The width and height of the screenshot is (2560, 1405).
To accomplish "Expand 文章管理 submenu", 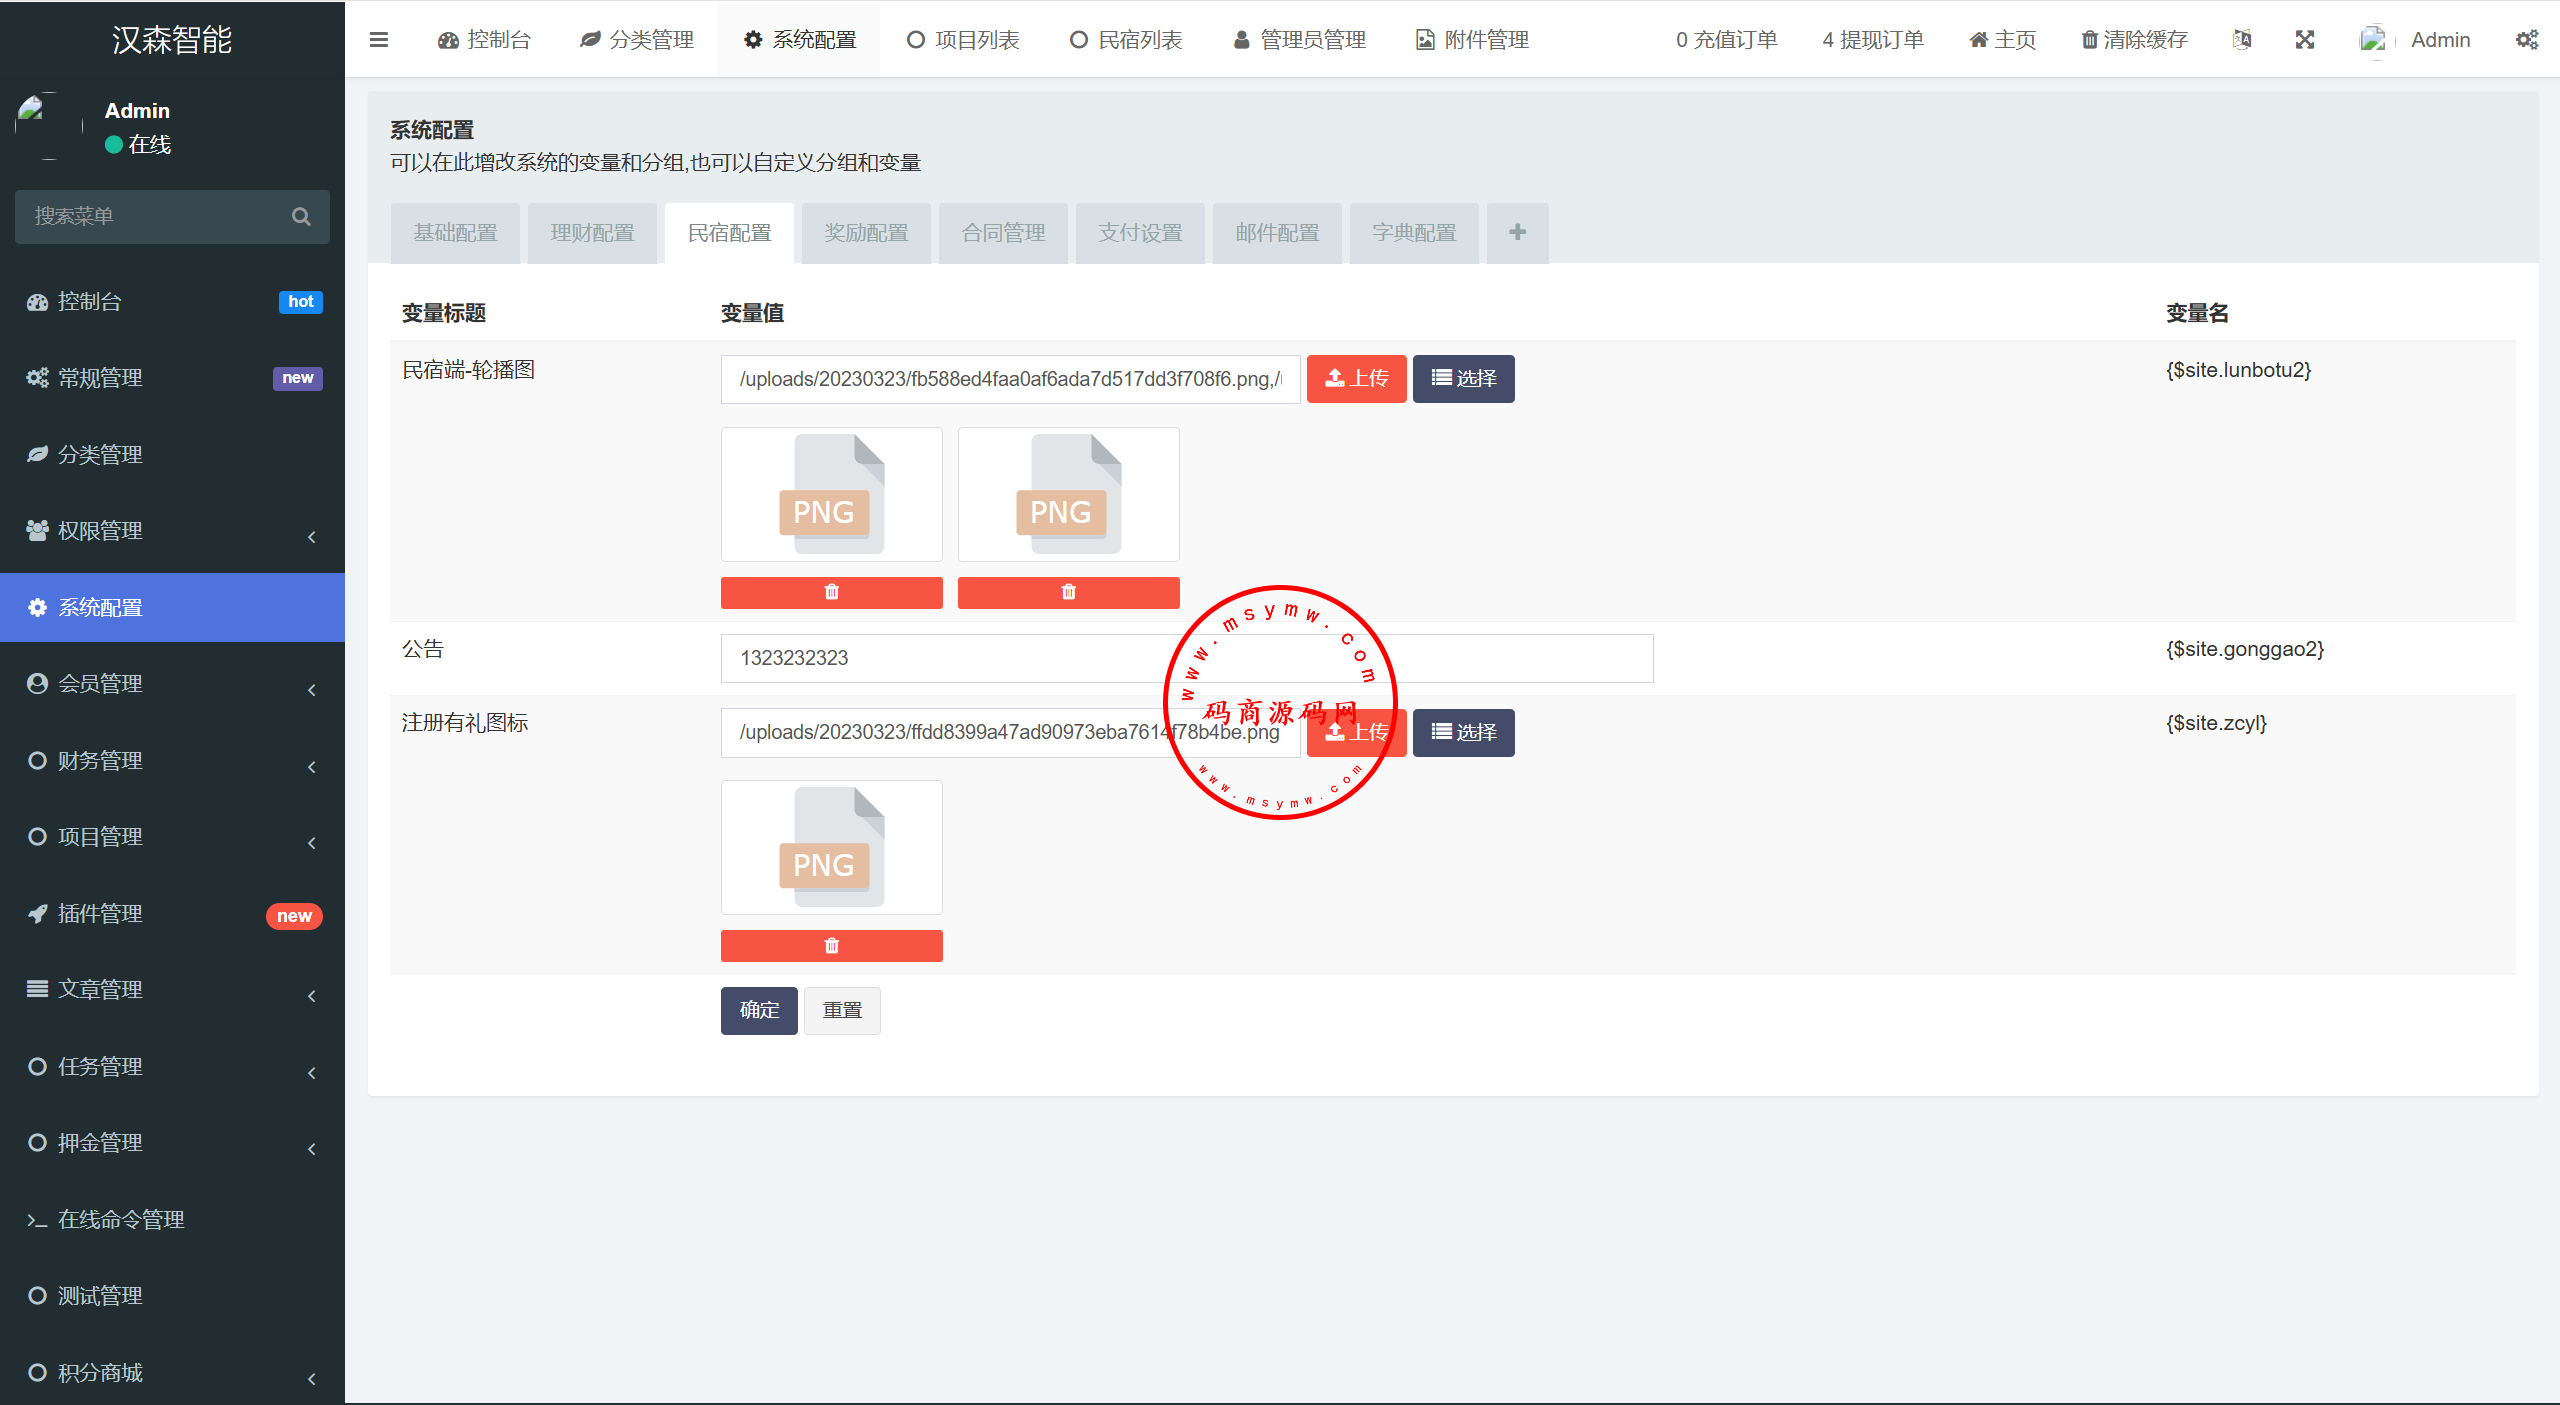I will (x=172, y=990).
